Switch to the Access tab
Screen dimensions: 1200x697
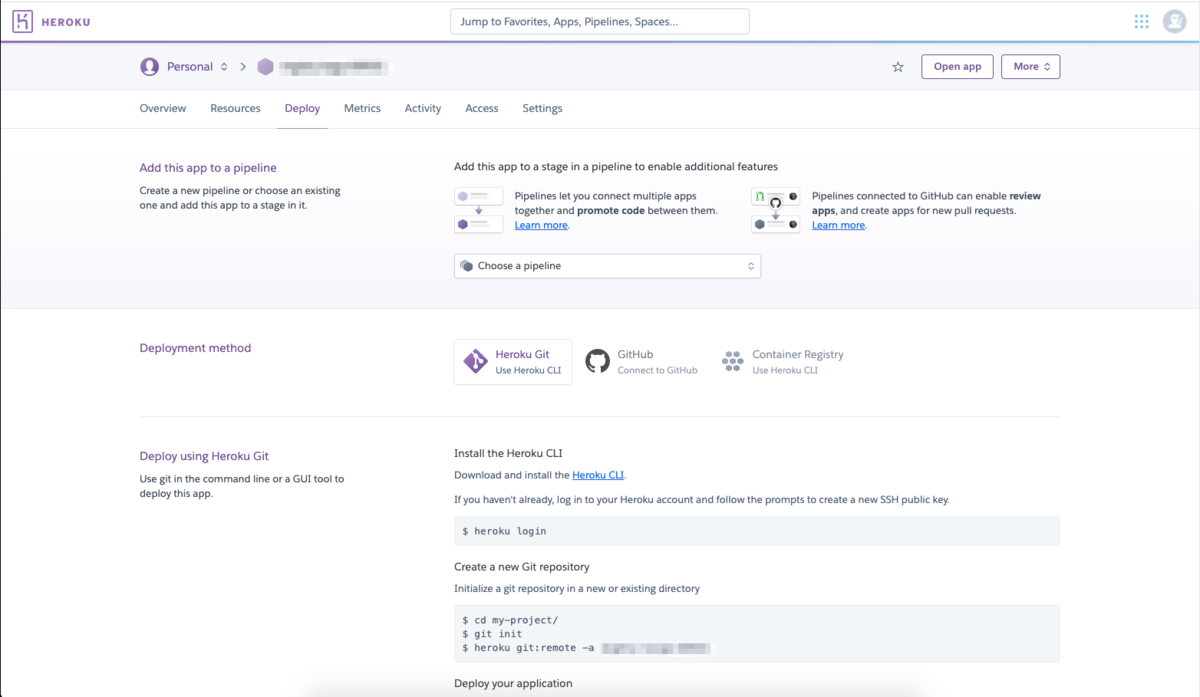pyautogui.click(x=482, y=108)
